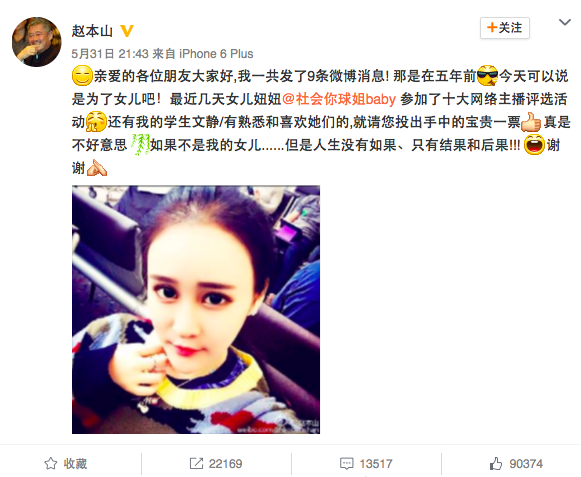581x477 pixels.
Task: Click the repost share icon
Action: [x=196, y=464]
